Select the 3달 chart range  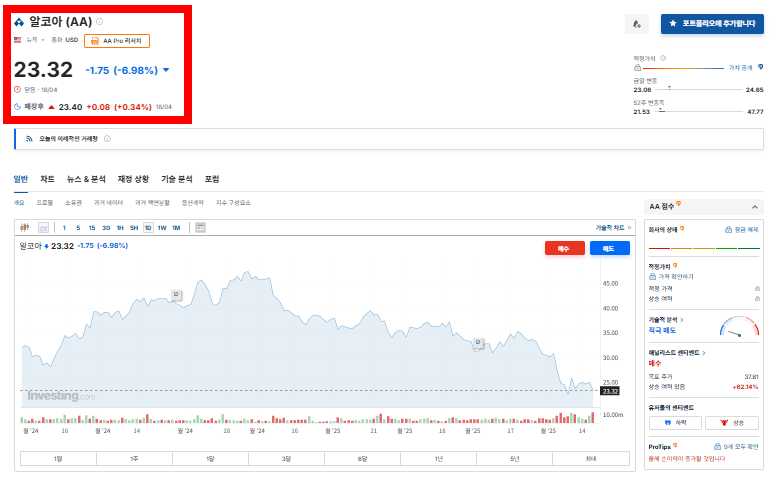(x=286, y=459)
